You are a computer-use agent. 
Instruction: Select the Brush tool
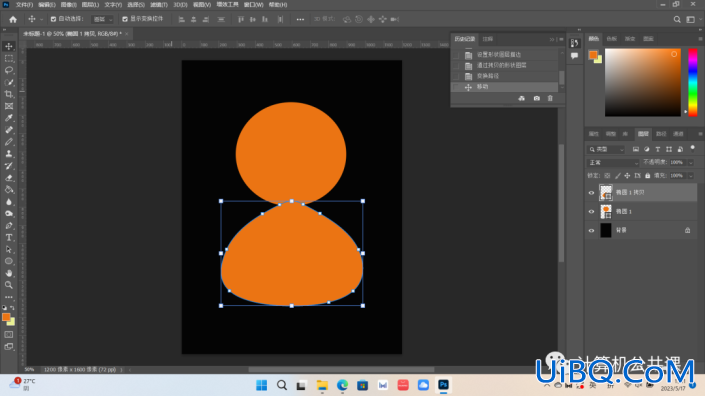coord(9,142)
